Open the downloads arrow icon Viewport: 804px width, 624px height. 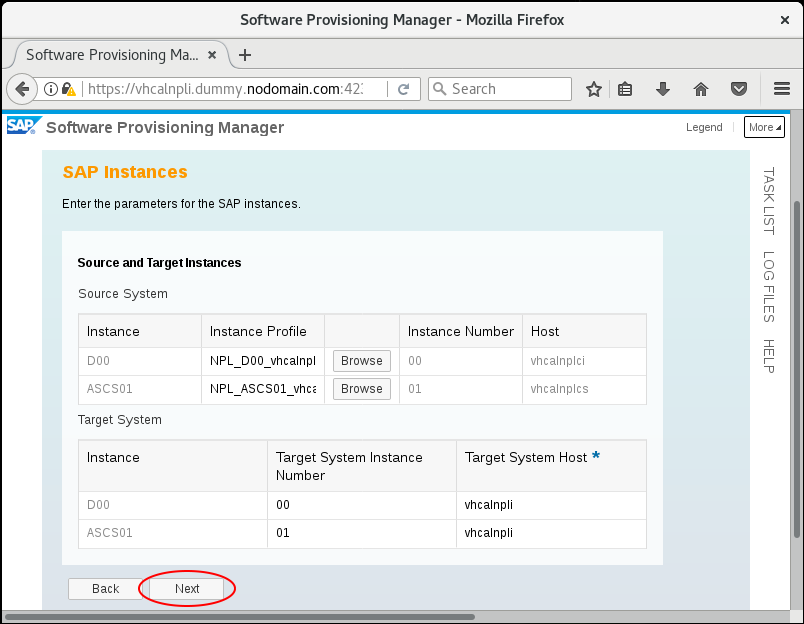click(662, 89)
